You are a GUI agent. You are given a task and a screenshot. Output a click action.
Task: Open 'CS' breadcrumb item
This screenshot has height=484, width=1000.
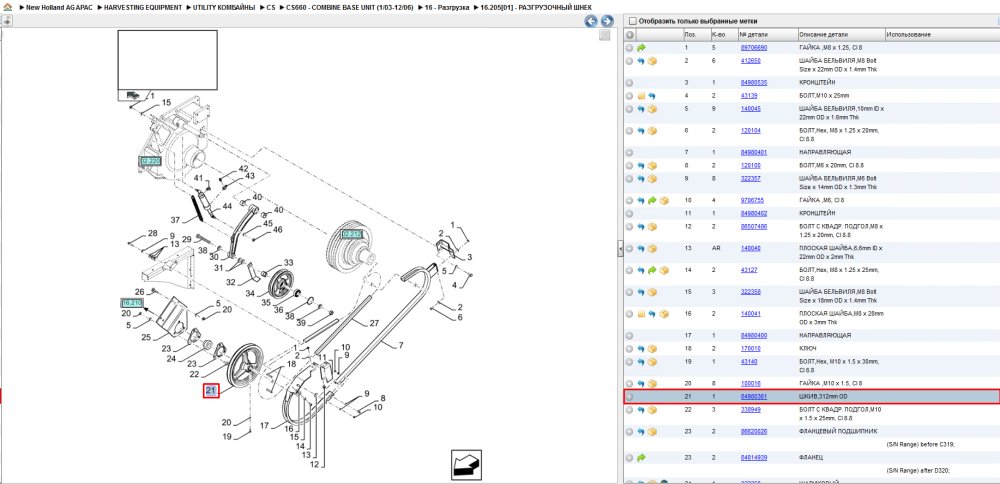tap(270, 6)
